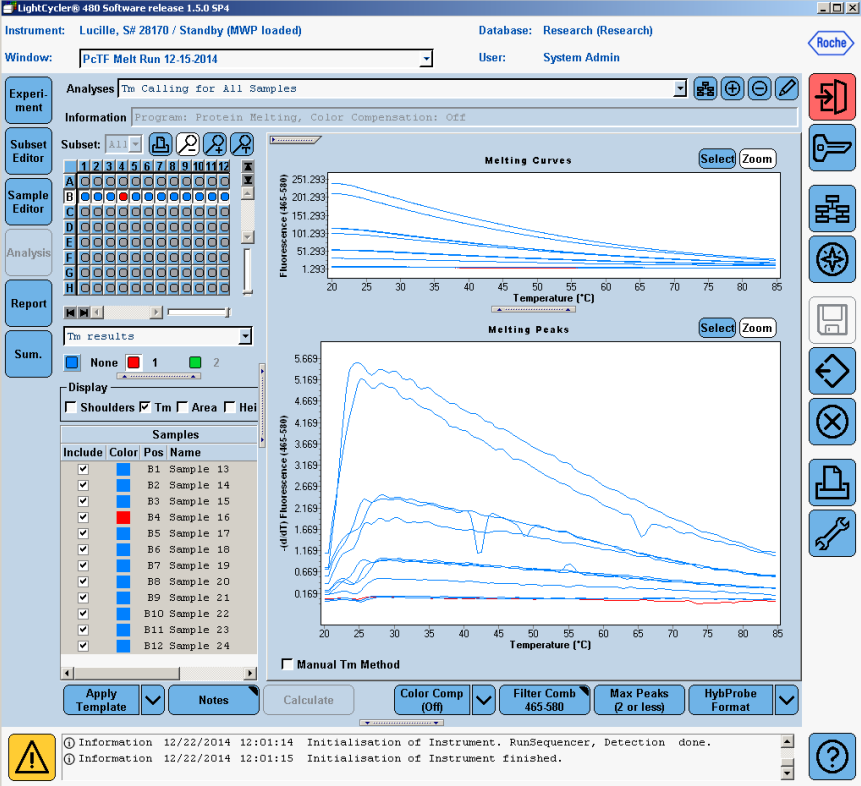Toggle the Manual Tm Method checkbox
861x786 pixels.
288,664
